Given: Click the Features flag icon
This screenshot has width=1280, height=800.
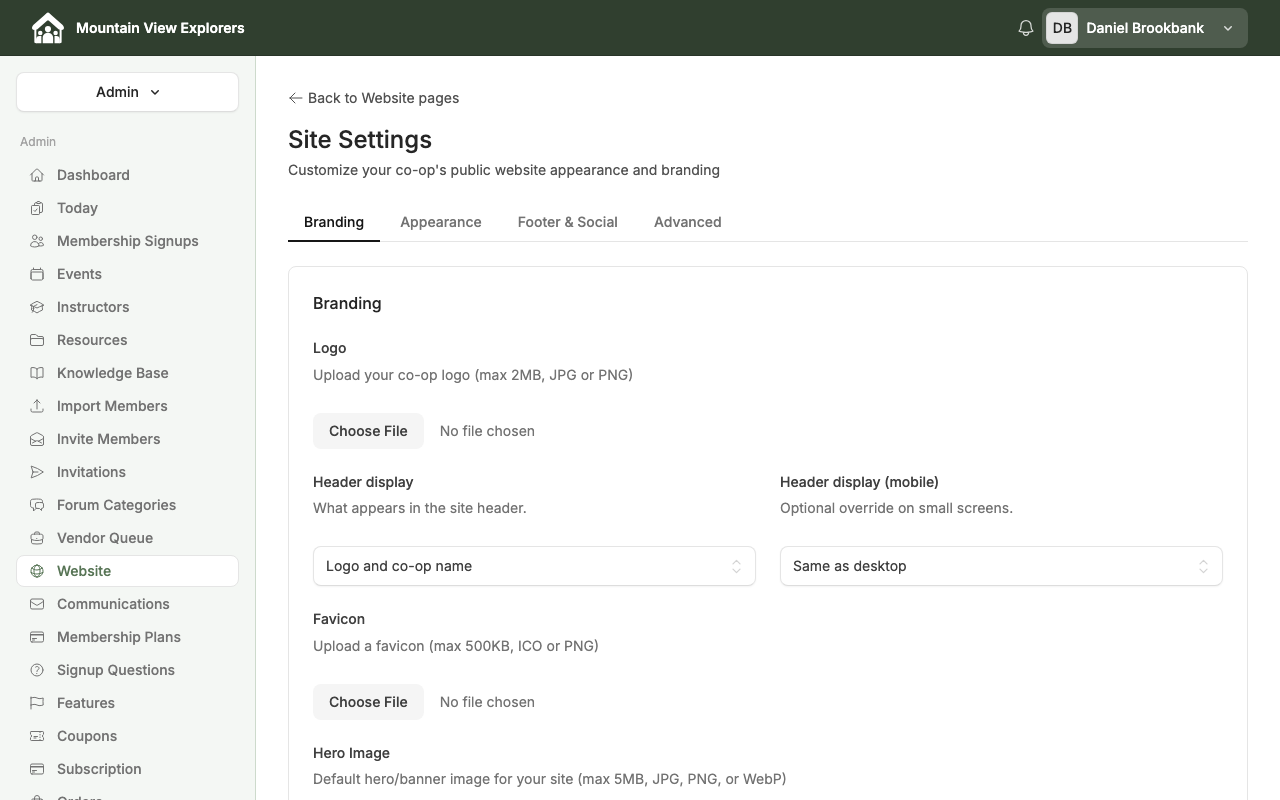Looking at the screenshot, I should pyautogui.click(x=37, y=703).
